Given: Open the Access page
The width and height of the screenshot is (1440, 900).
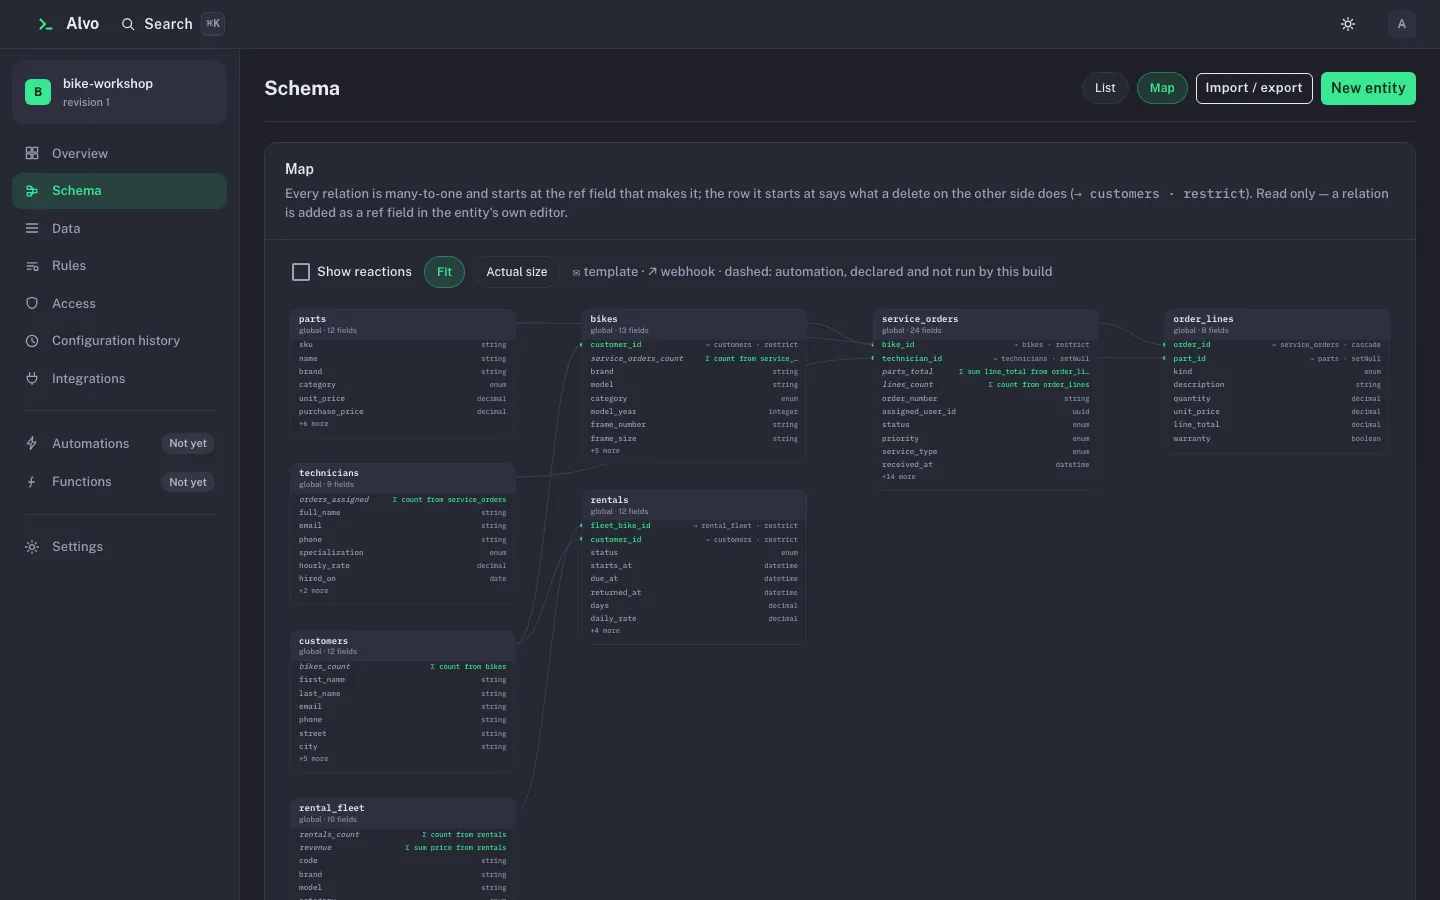Looking at the screenshot, I should tap(119, 303).
